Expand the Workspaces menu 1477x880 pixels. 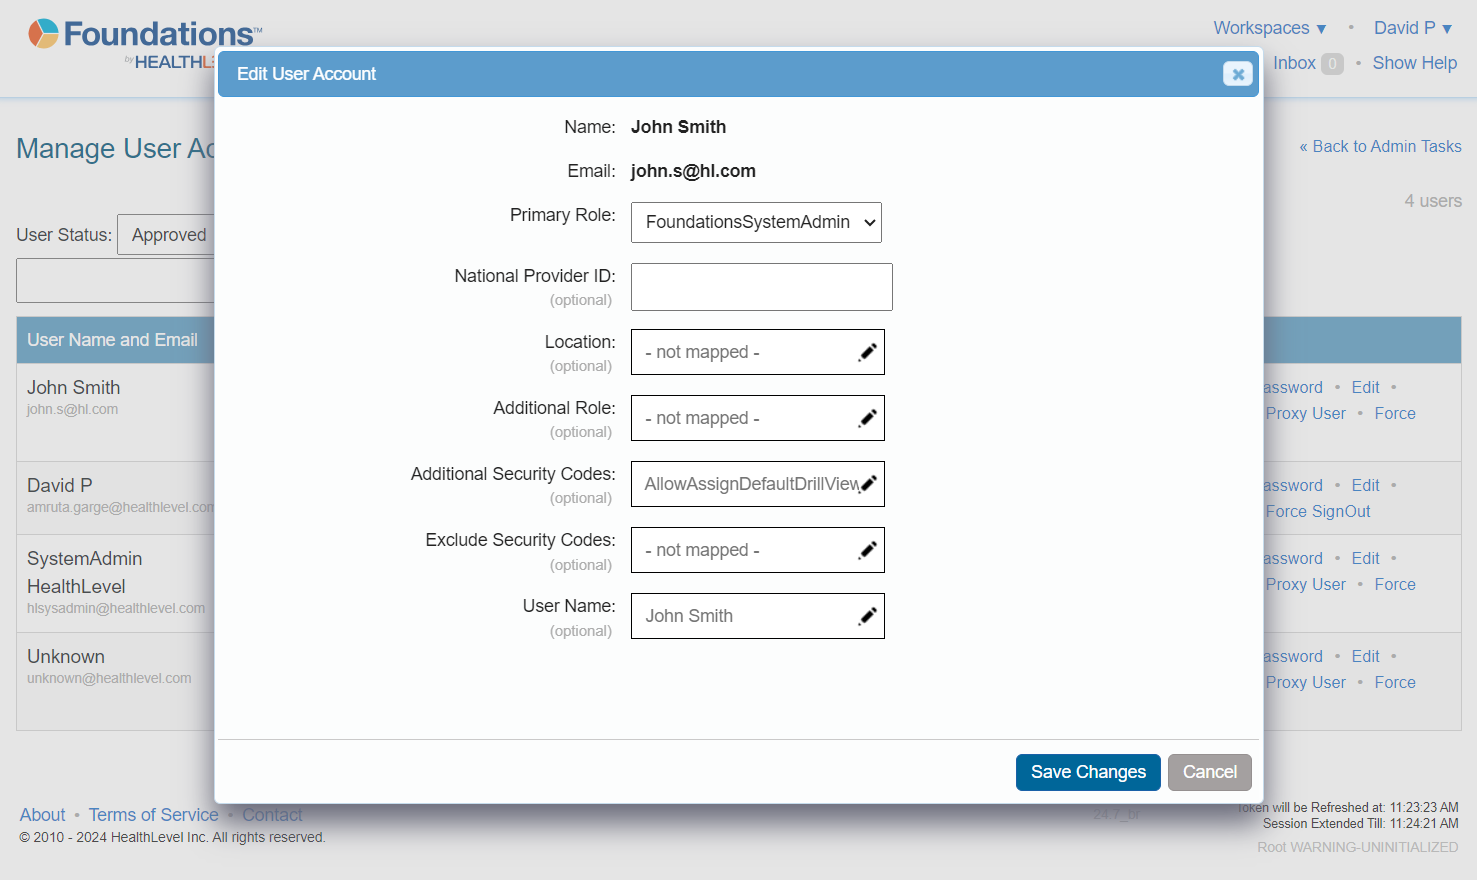(1269, 28)
